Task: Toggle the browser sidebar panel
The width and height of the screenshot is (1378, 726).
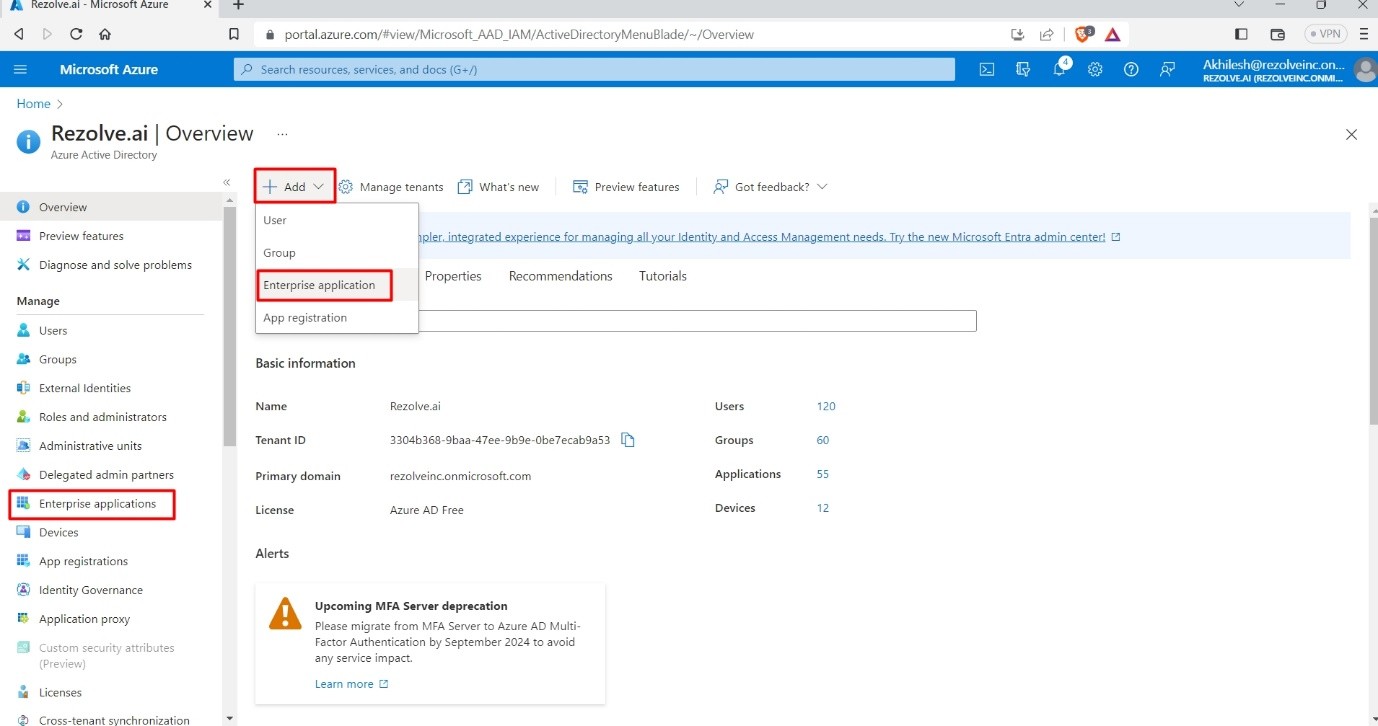Action: click(1241, 34)
